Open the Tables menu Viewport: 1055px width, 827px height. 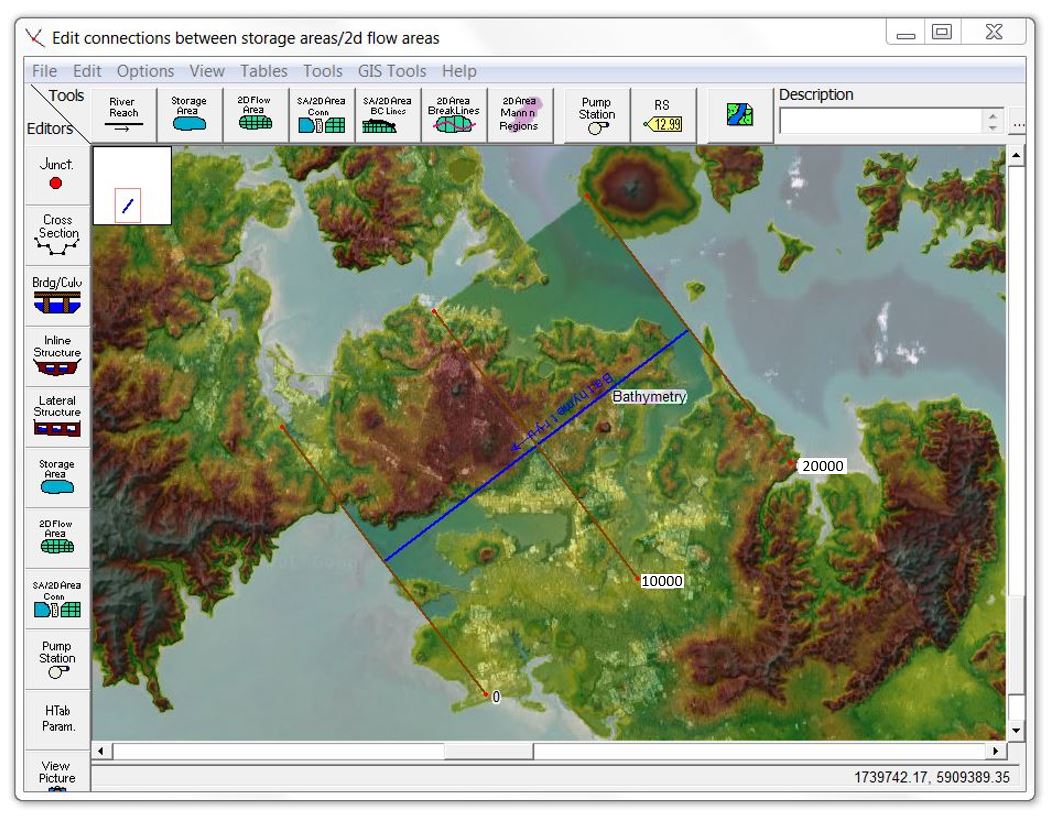[x=264, y=71]
